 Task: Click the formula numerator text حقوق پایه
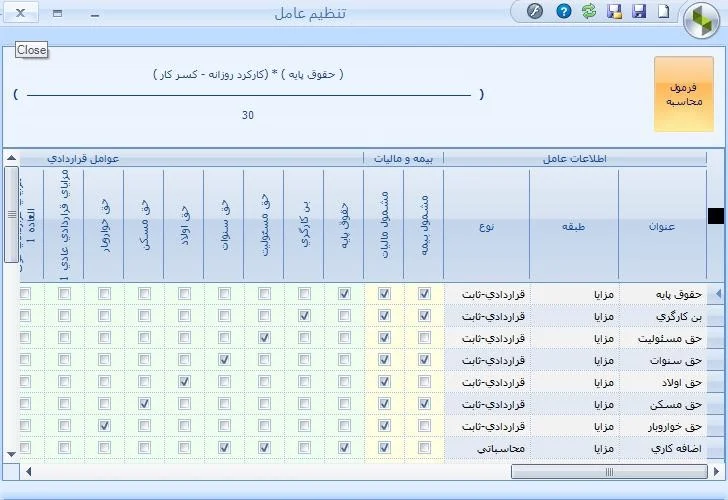312,74
